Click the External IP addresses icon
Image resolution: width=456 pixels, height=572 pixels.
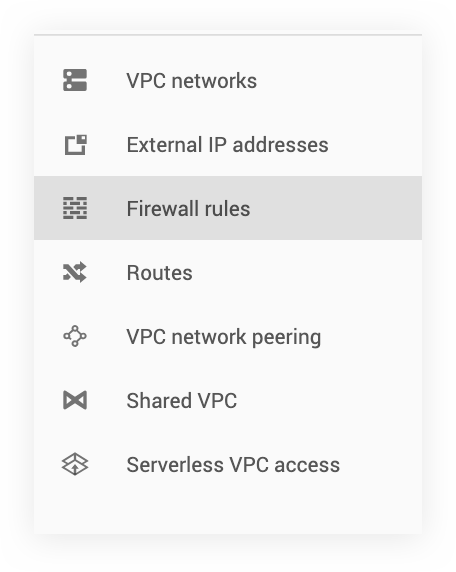(x=76, y=144)
